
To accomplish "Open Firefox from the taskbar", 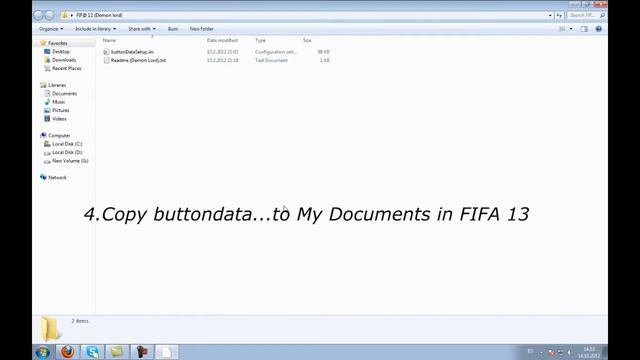I will point(68,352).
